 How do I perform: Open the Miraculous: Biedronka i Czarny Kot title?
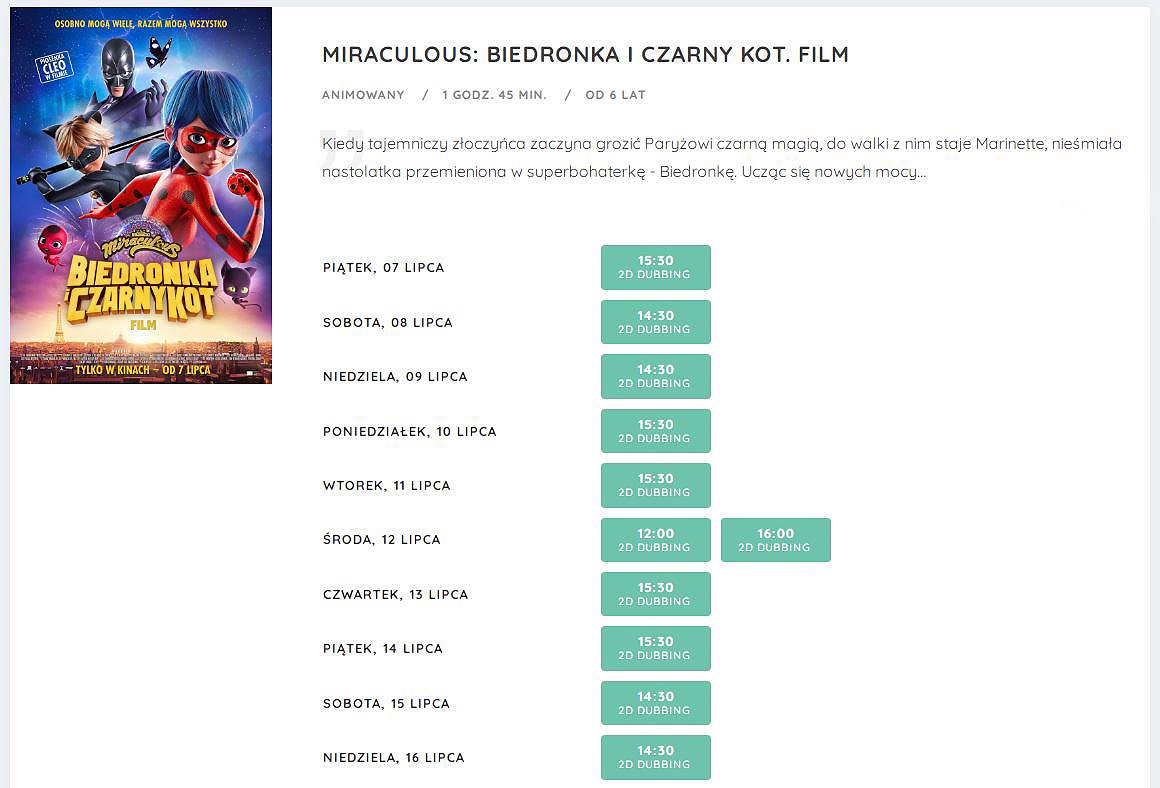pos(585,55)
